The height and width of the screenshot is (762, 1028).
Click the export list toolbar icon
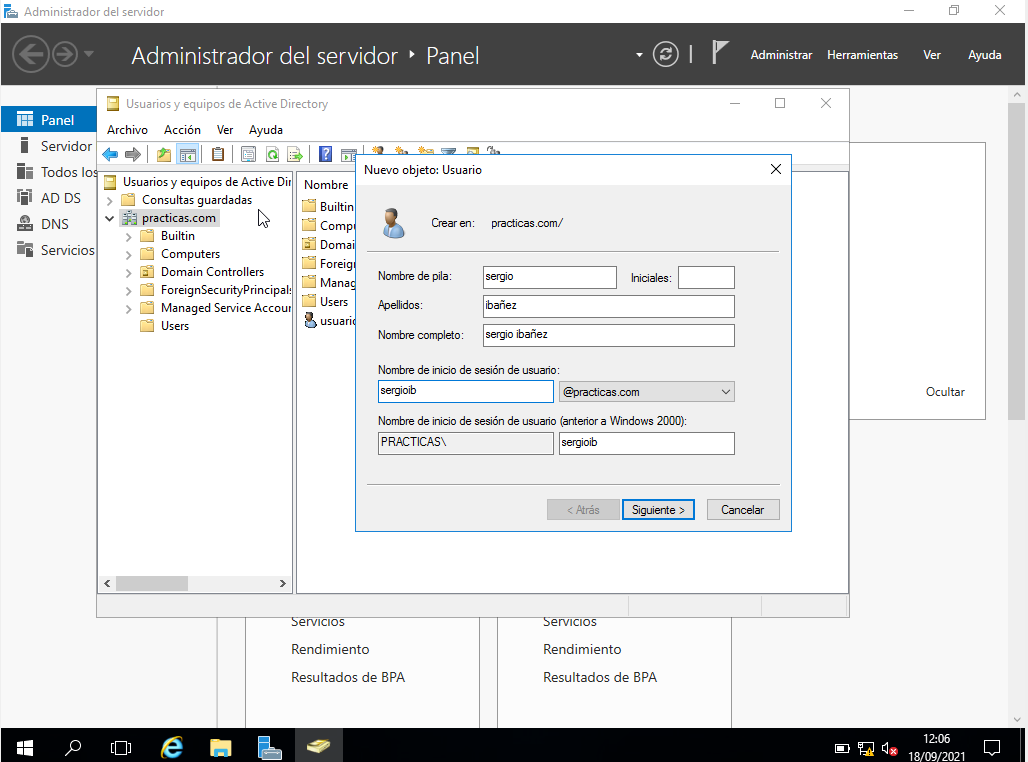point(295,154)
